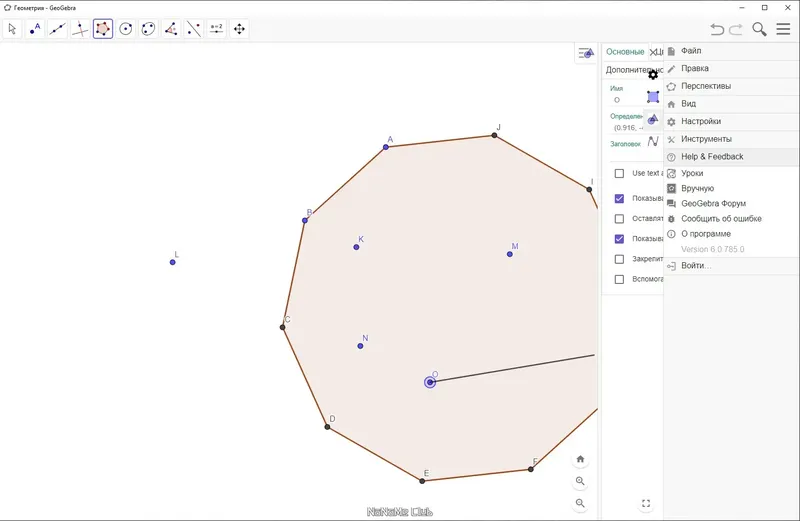This screenshot has height=521, width=800.
Task: Uncheck the second 'Показыва...' checkbox
Action: [x=619, y=239]
